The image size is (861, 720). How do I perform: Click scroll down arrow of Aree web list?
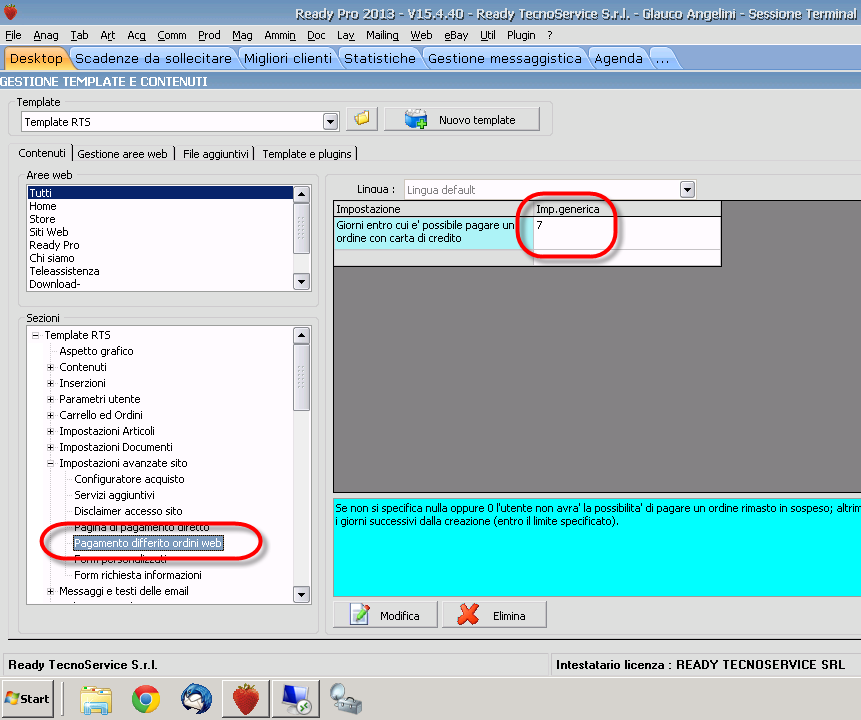coord(301,282)
